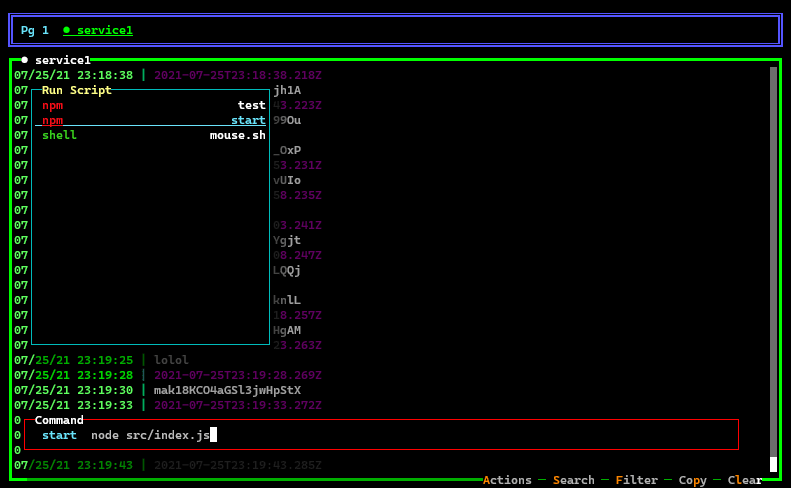This screenshot has height=488, width=791.
Task: Click log timestamp 2021-07-25T23:19:33.272Z
Action: [238, 405]
